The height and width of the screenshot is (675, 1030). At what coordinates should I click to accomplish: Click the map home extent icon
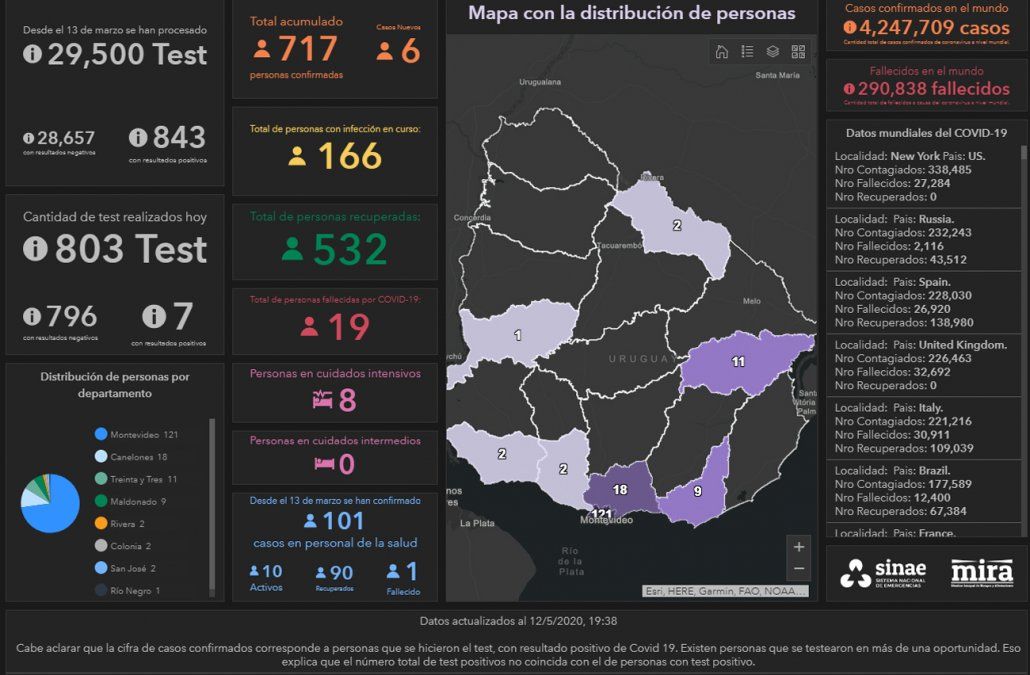tap(721, 52)
